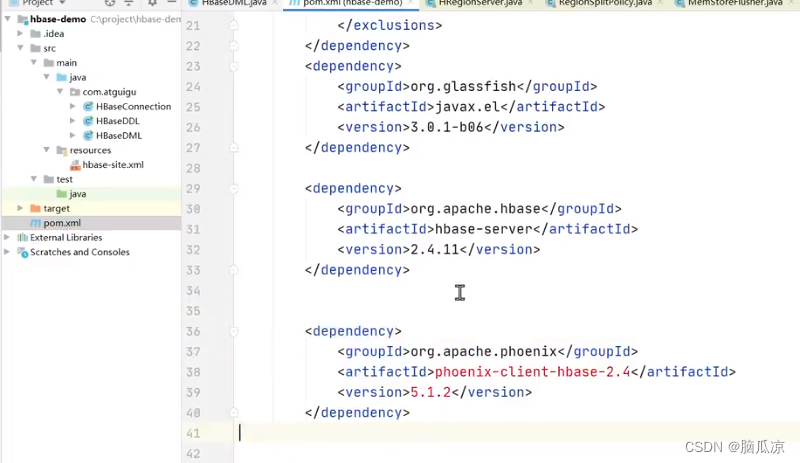The width and height of the screenshot is (800, 463).
Task: Click the hbase-site.xml file icon
Action: click(75, 165)
